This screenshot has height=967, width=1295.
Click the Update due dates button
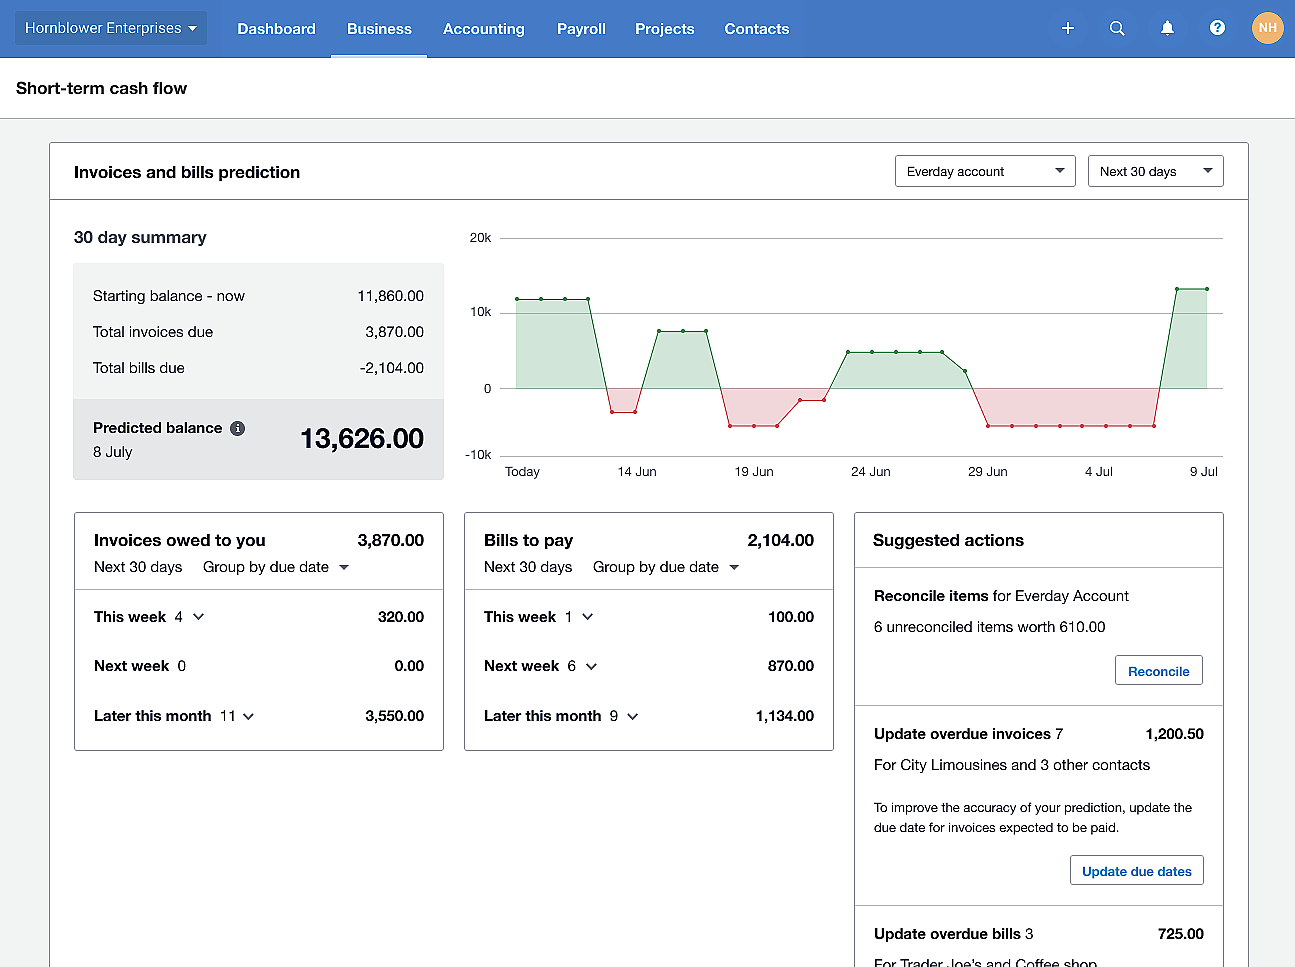click(x=1136, y=871)
